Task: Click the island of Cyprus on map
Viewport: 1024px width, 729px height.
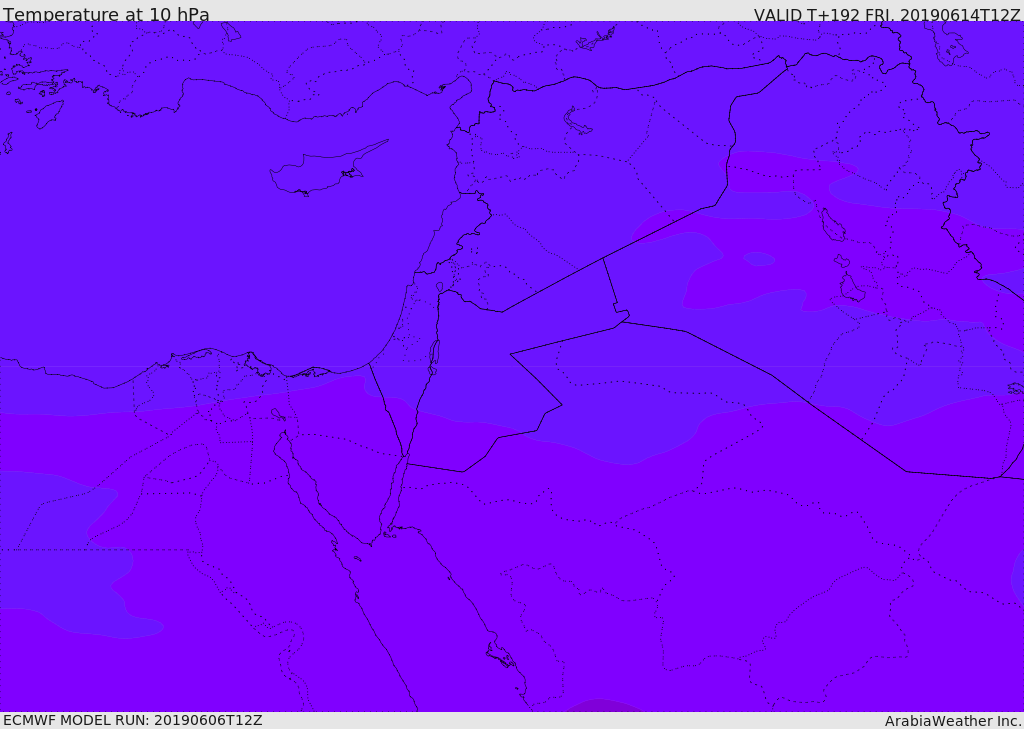Action: click(328, 169)
